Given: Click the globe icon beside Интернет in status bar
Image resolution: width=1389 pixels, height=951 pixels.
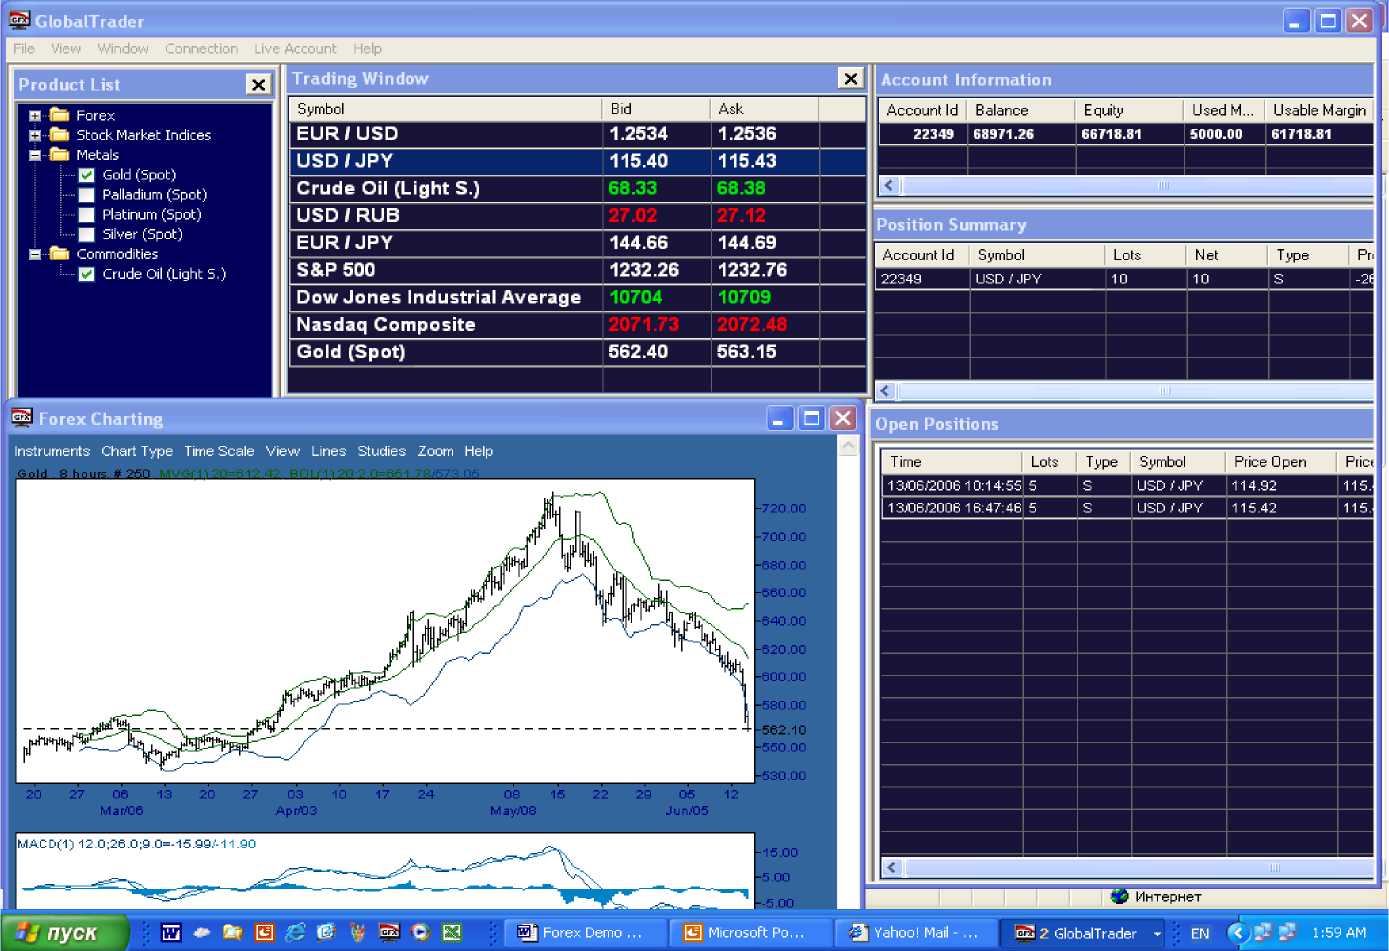Looking at the screenshot, I should point(1120,896).
